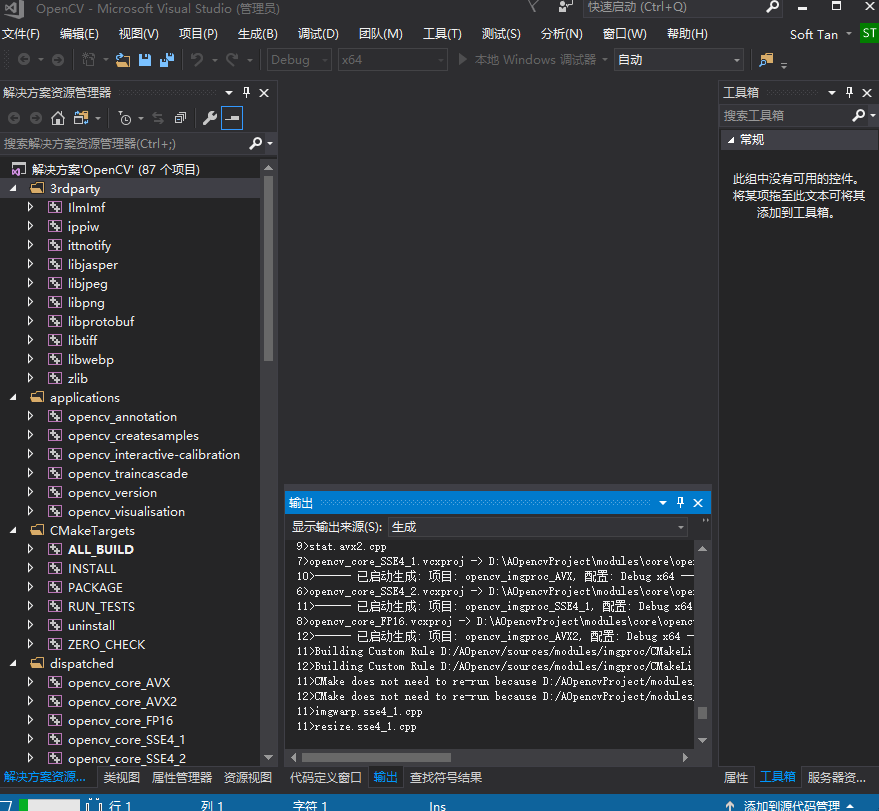Switch to the 属性管理器 tab
Image resolution: width=879 pixels, height=811 pixels.
pyautogui.click(x=182, y=777)
